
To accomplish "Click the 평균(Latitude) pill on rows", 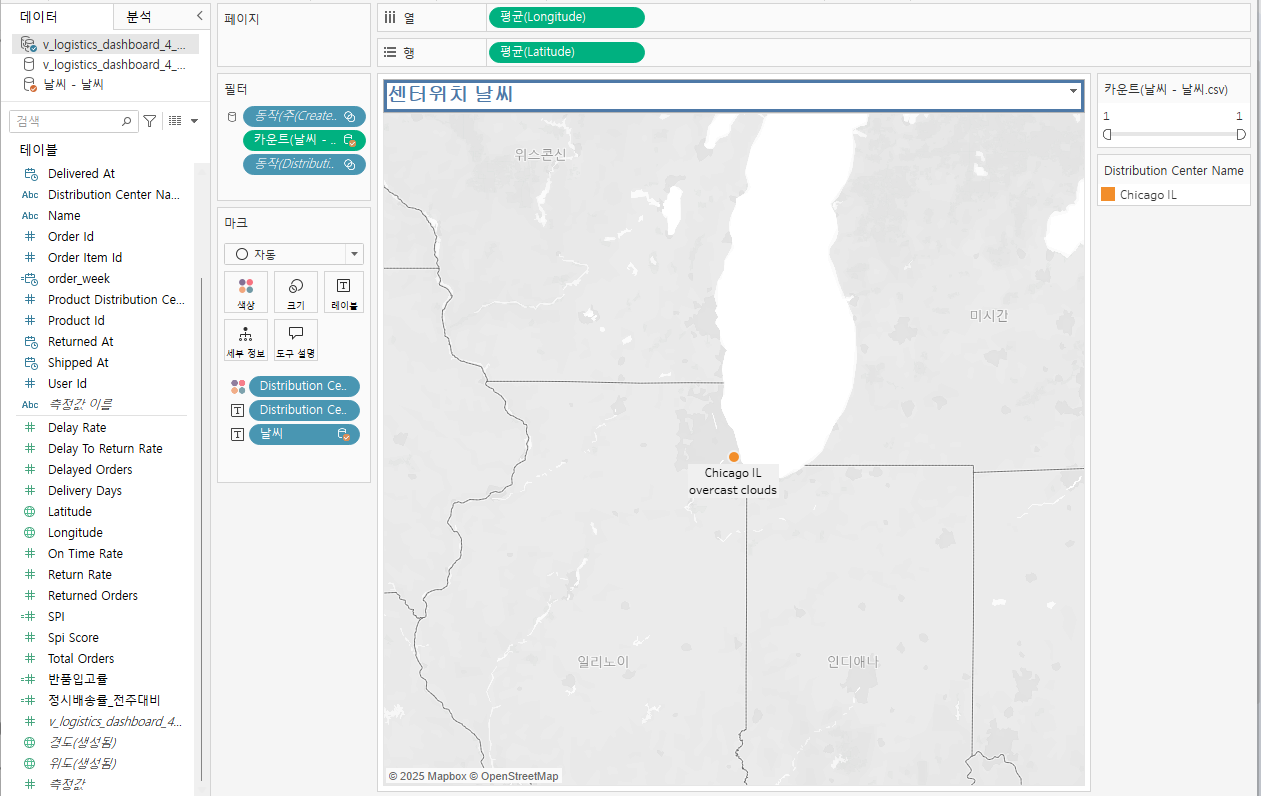I will point(566,52).
